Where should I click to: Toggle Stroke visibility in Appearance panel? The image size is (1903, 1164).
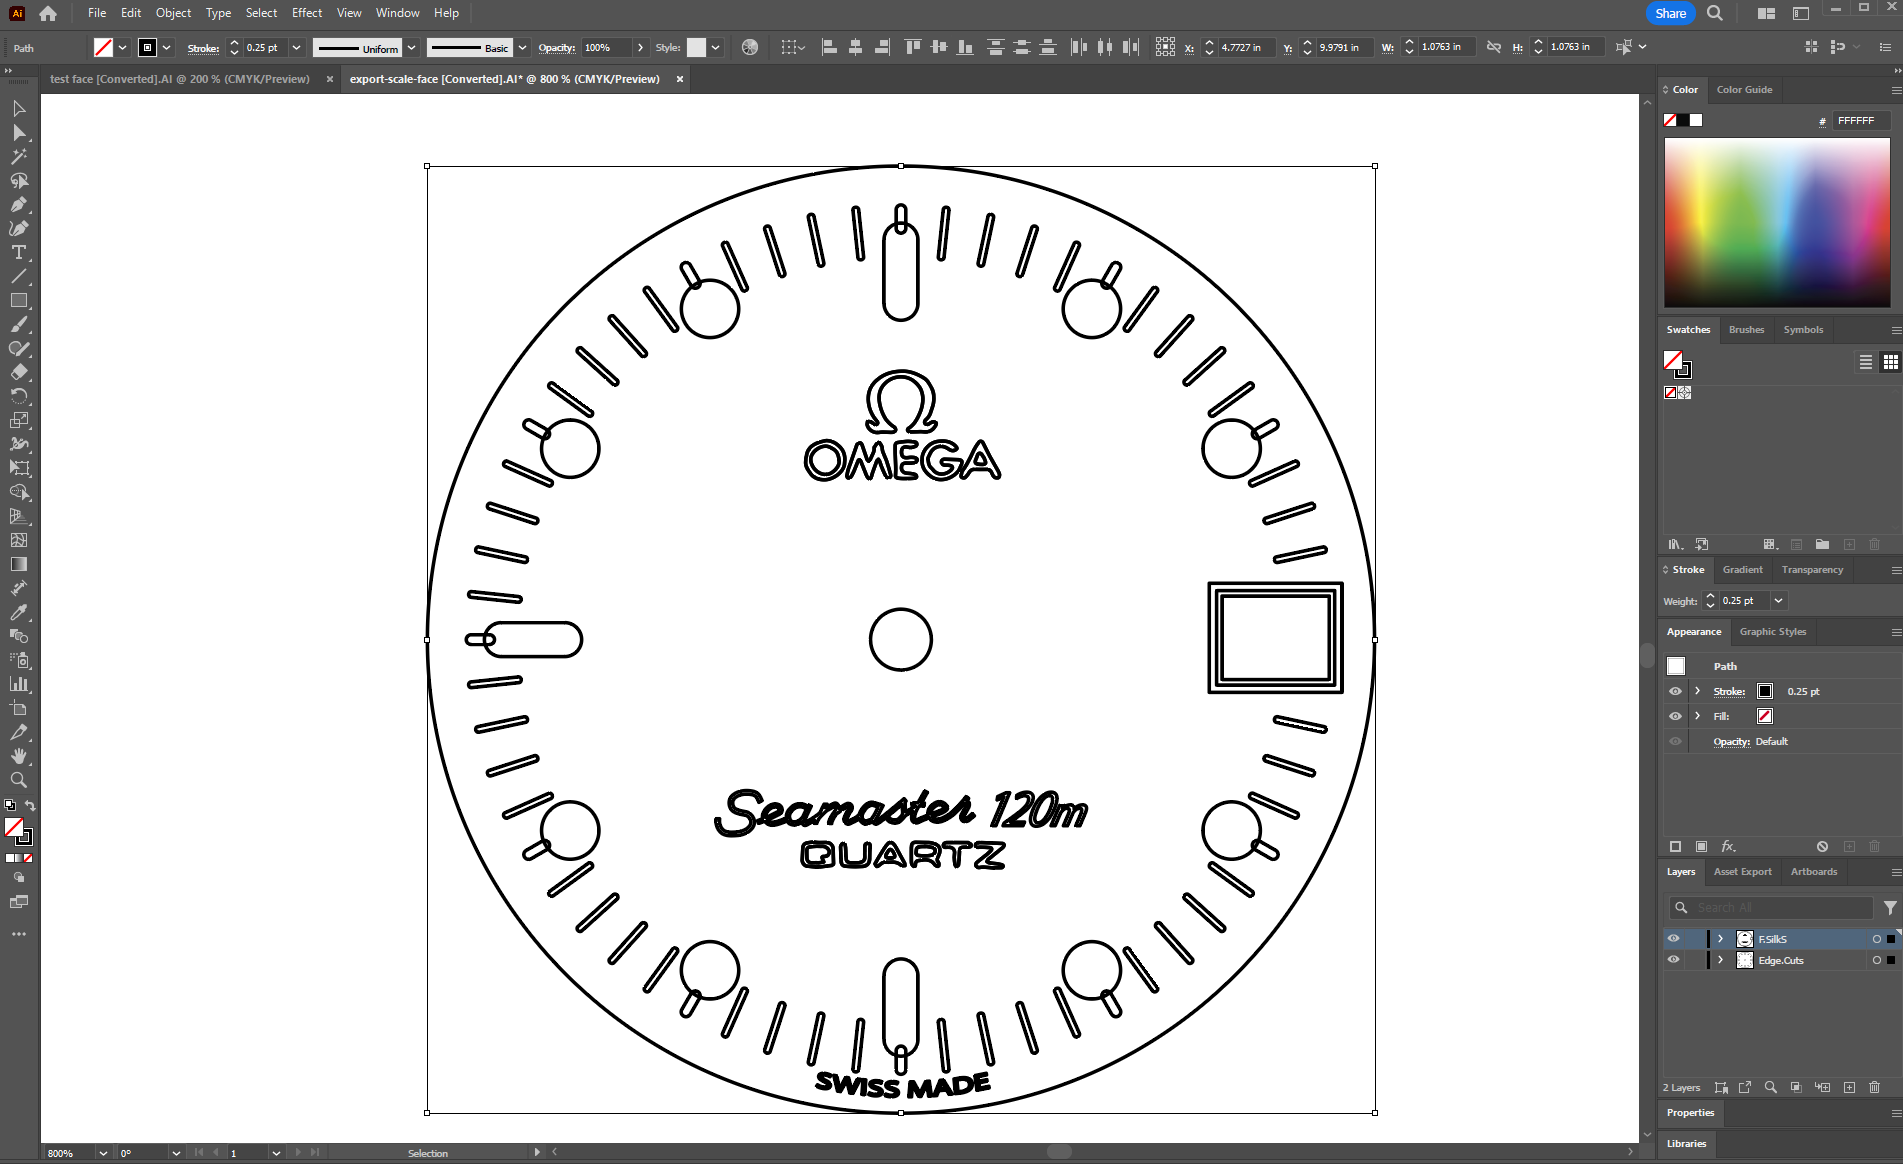click(1675, 691)
